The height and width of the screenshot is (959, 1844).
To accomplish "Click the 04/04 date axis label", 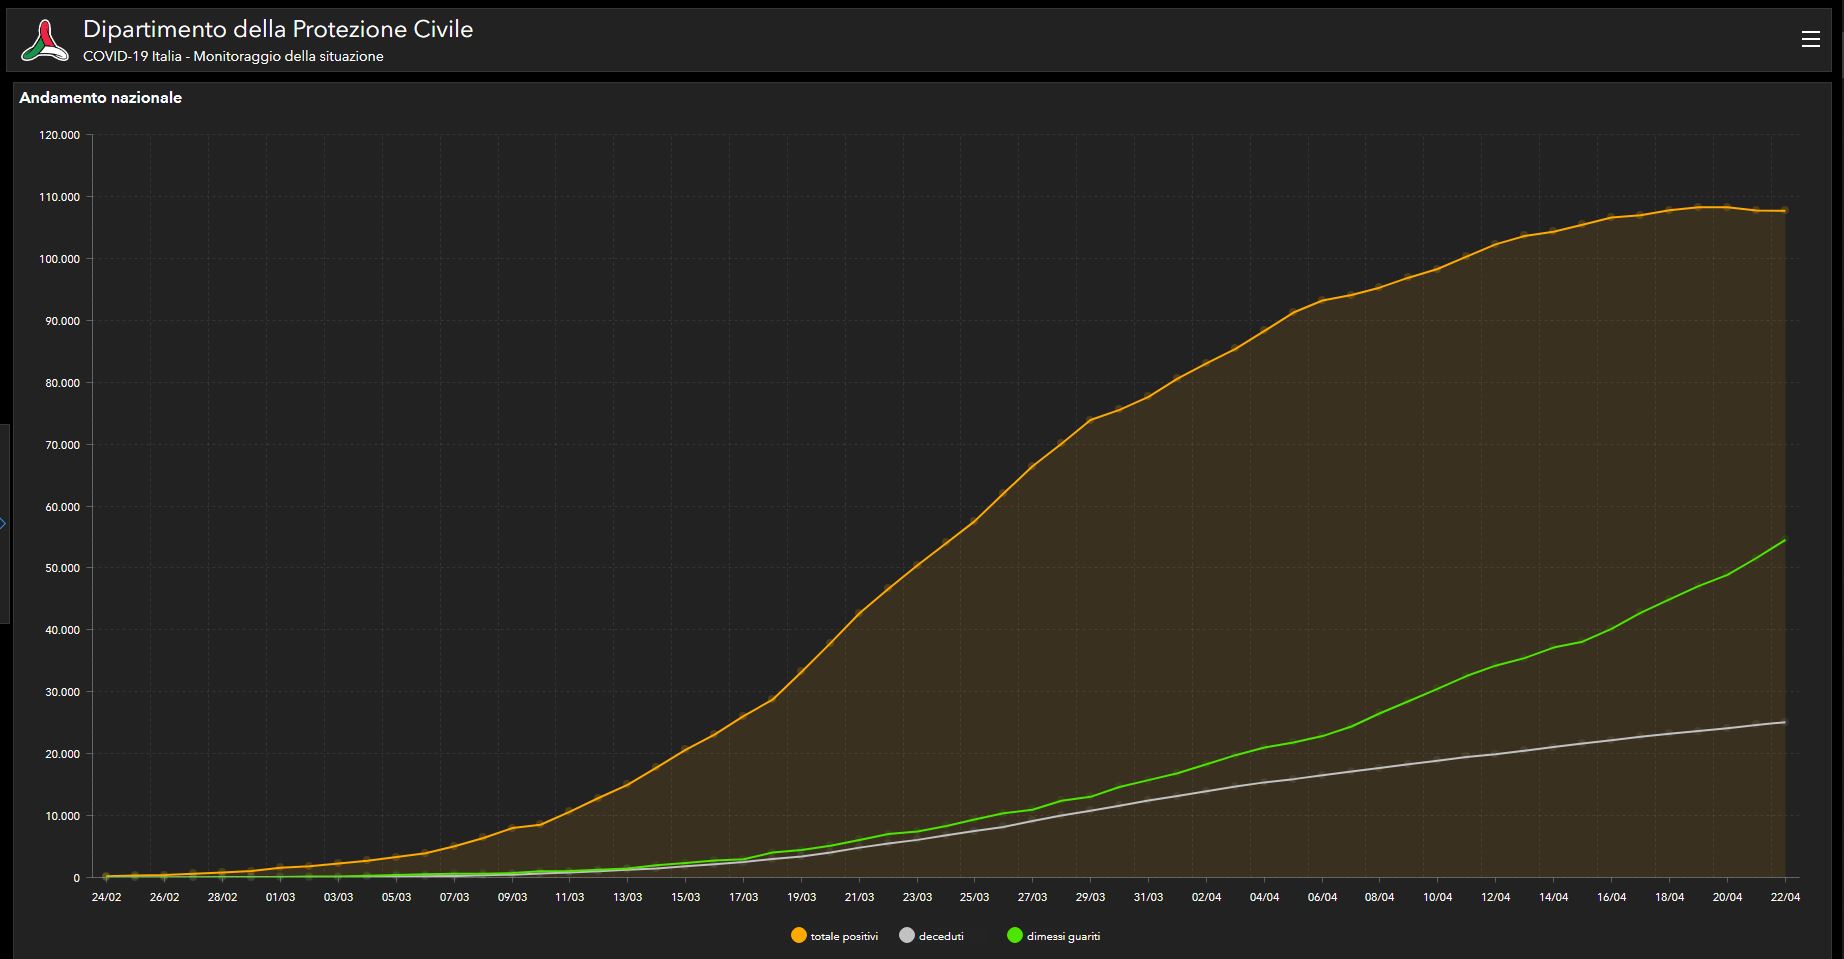I will click(1265, 897).
